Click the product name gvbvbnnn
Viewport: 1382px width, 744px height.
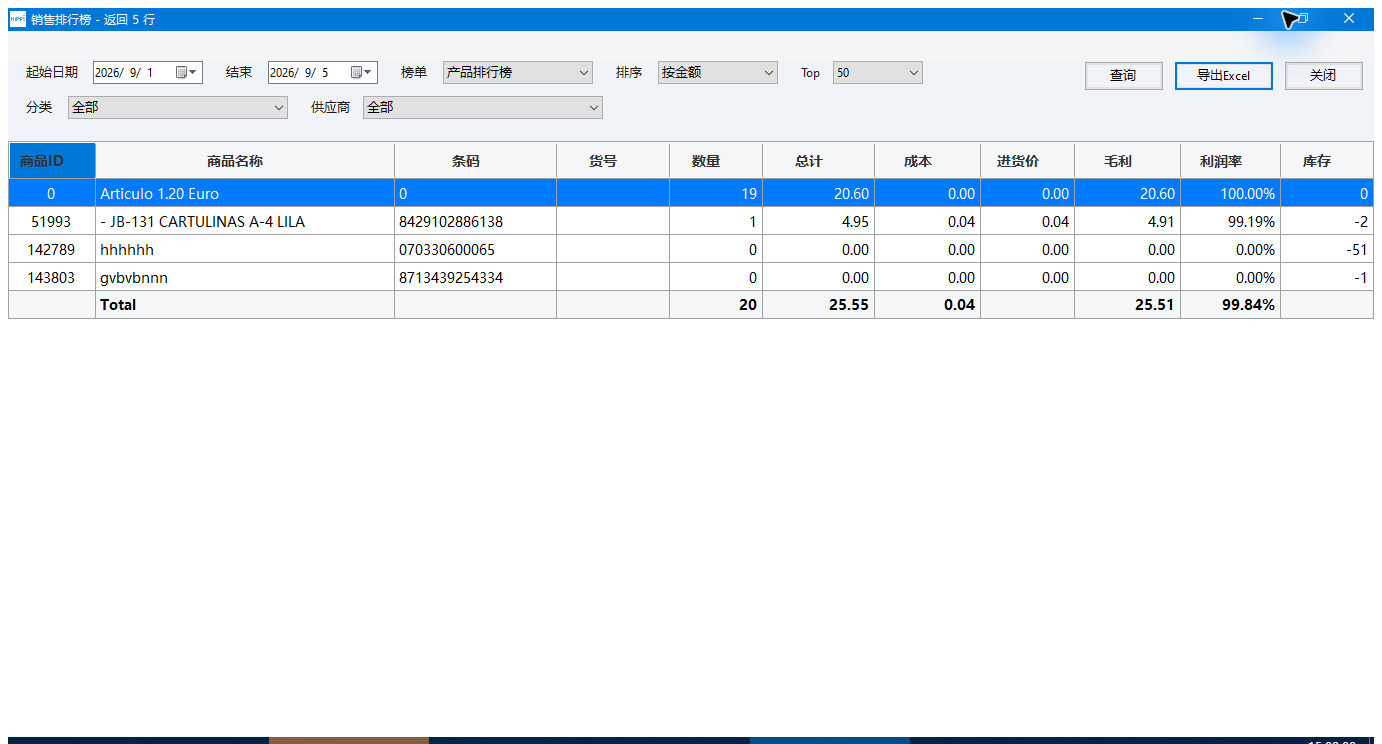134,278
